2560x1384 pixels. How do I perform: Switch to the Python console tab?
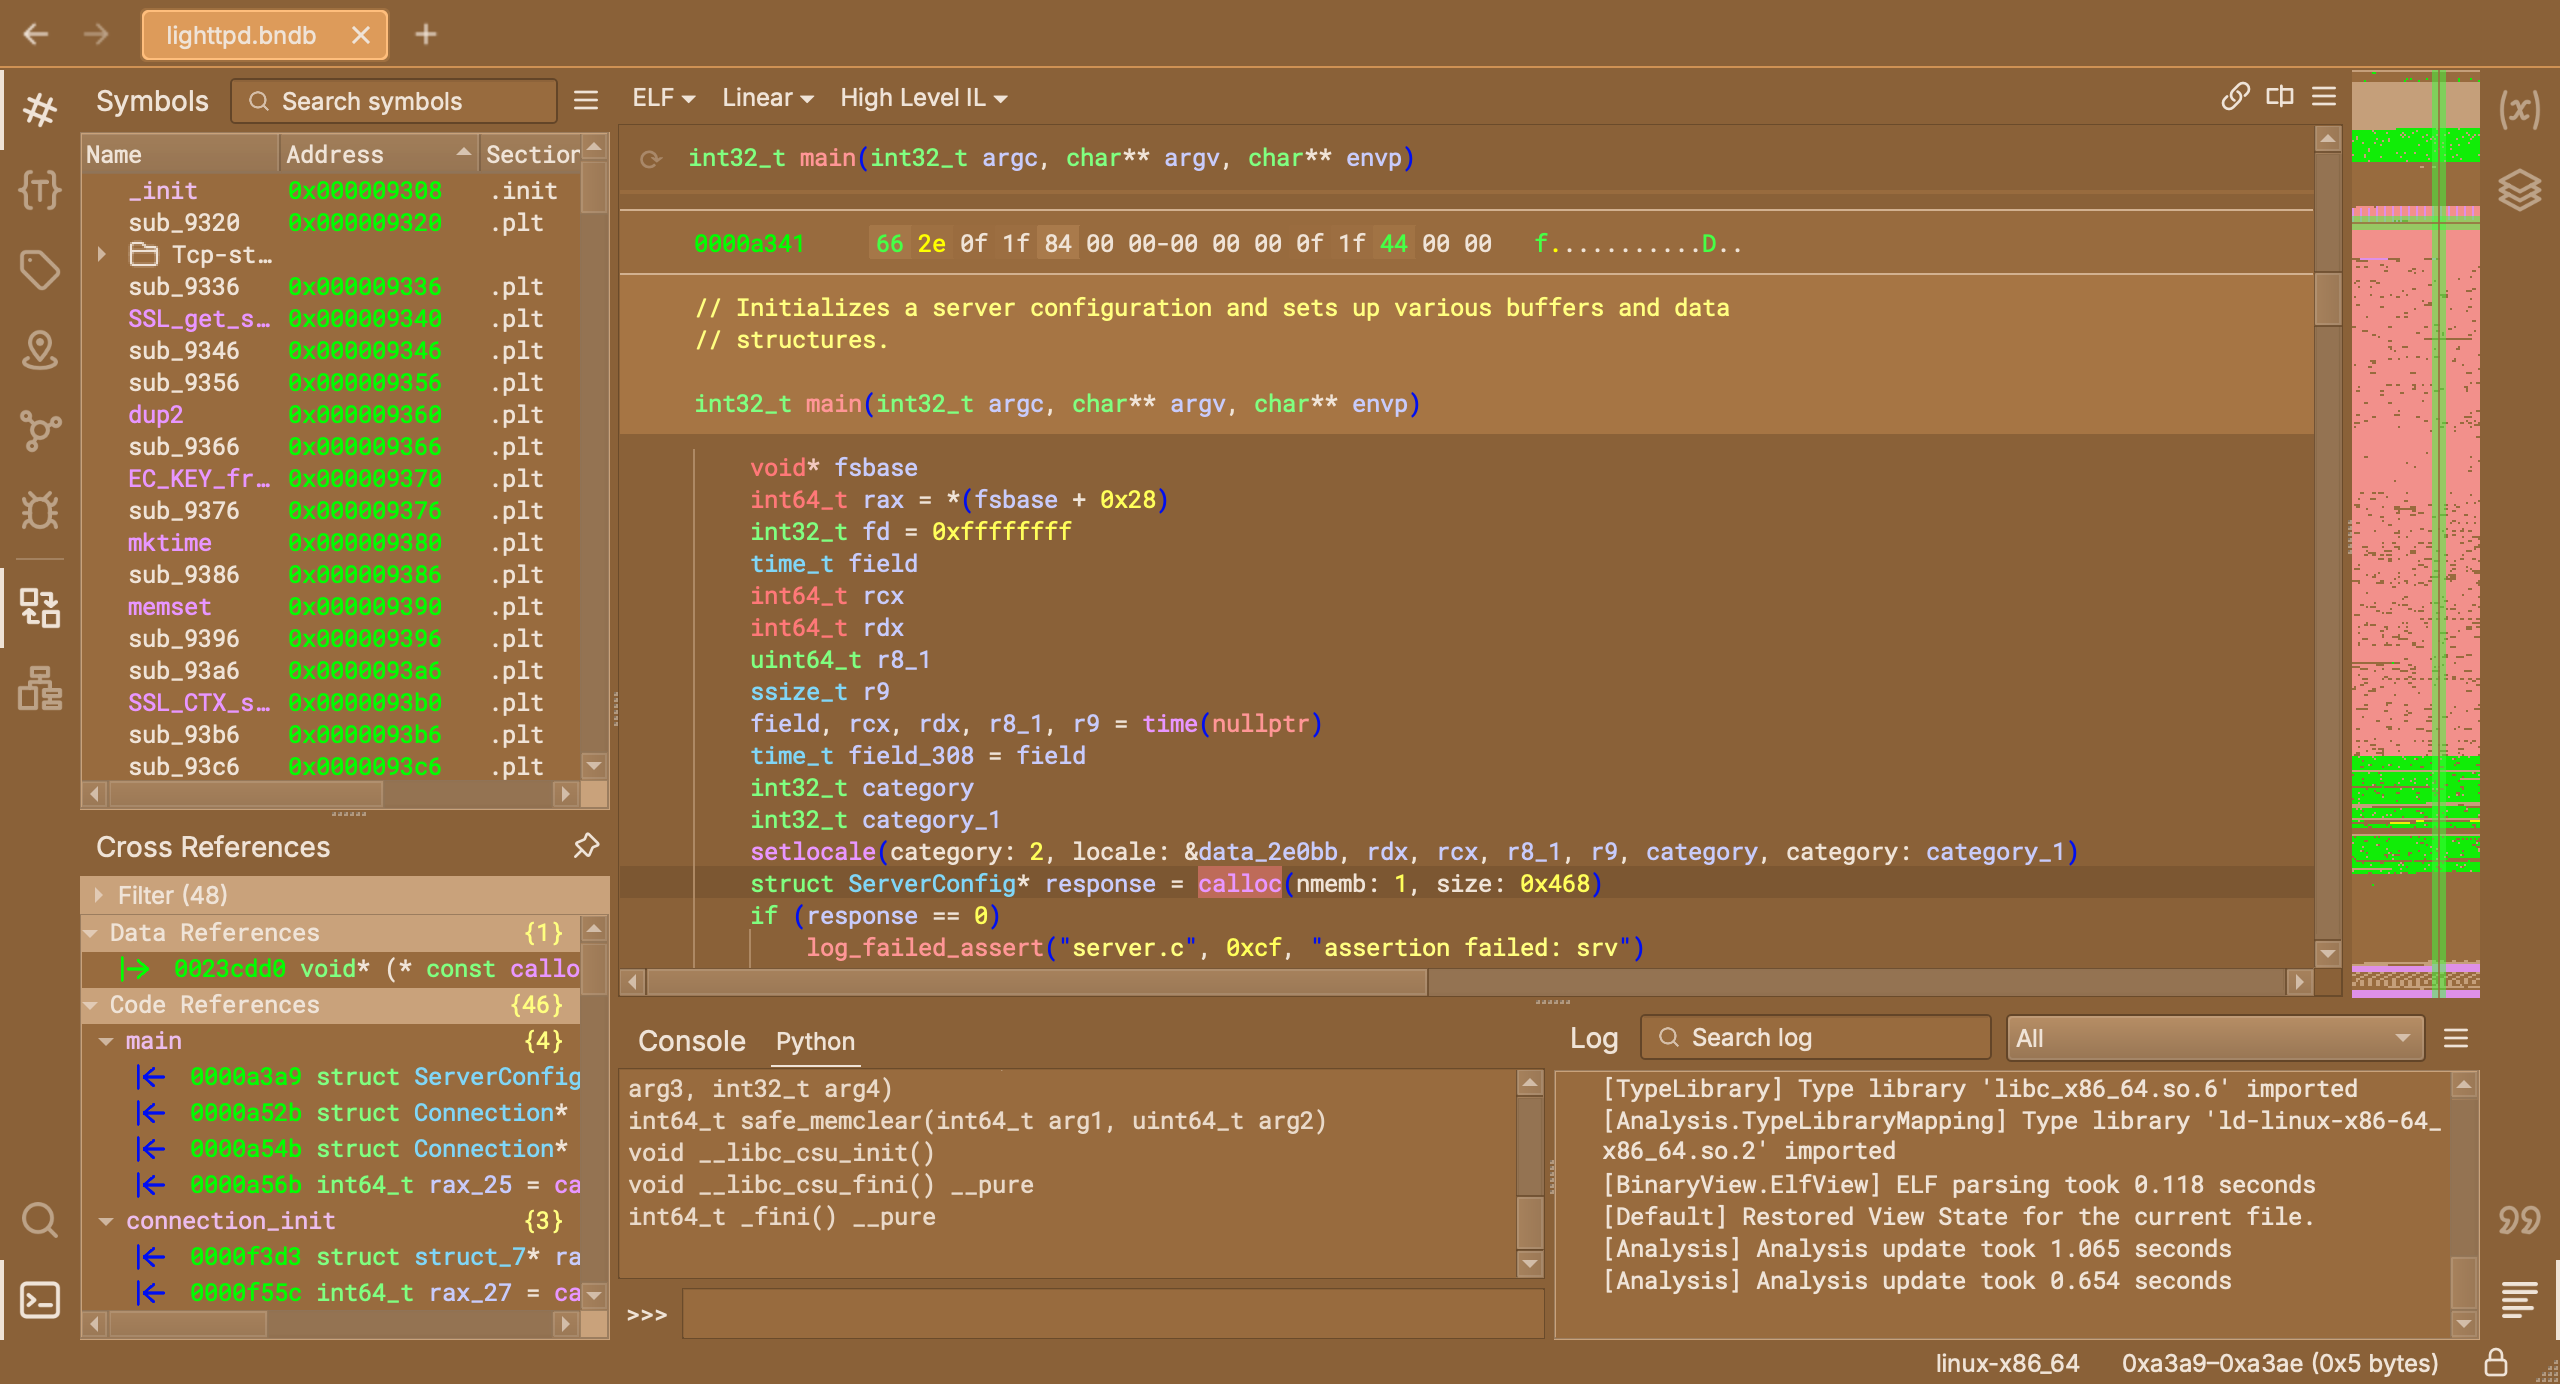[814, 1041]
